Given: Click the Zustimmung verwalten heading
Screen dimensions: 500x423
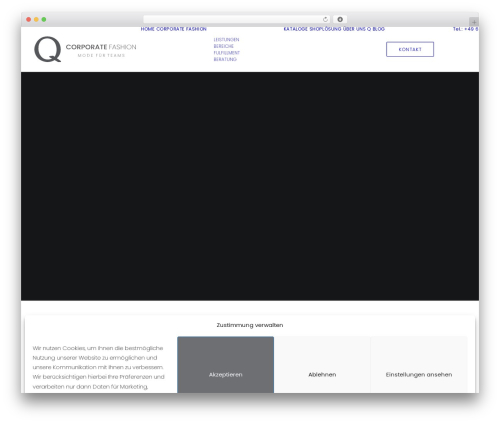Looking at the screenshot, I should [x=250, y=325].
